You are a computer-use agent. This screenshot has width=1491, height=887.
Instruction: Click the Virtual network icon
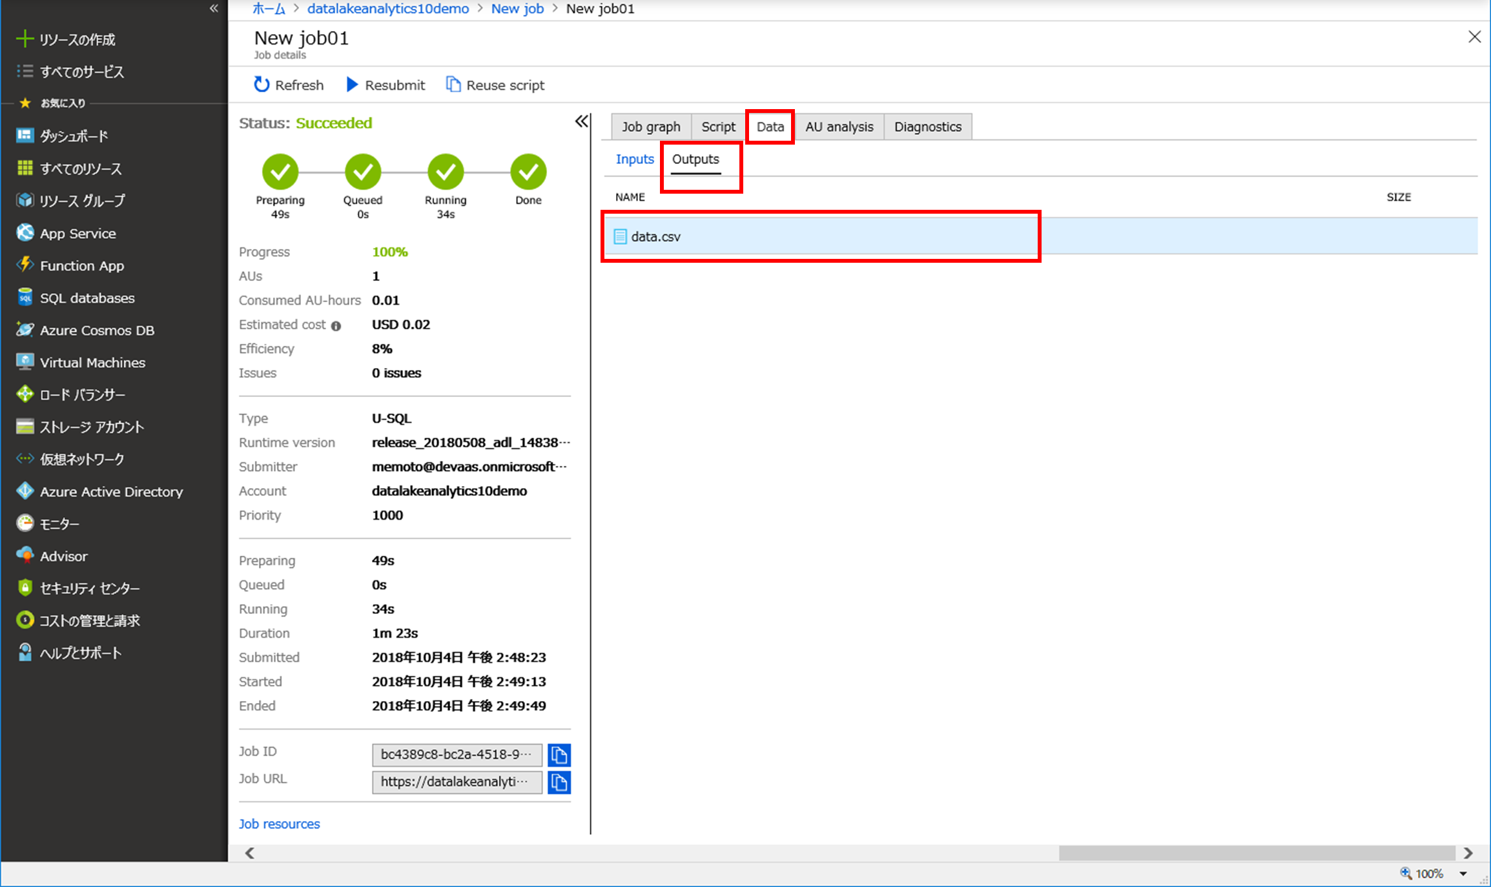[x=25, y=459]
